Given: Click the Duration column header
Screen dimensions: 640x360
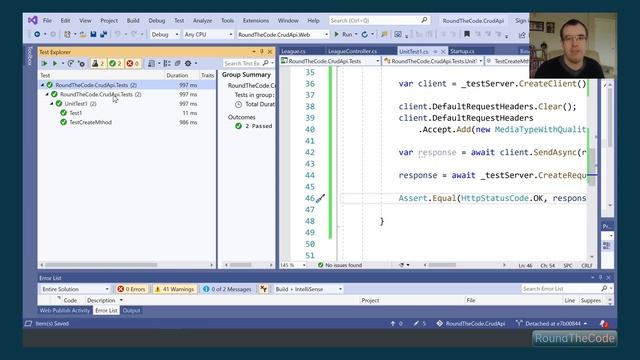Looking at the screenshot, I should [x=177, y=76].
